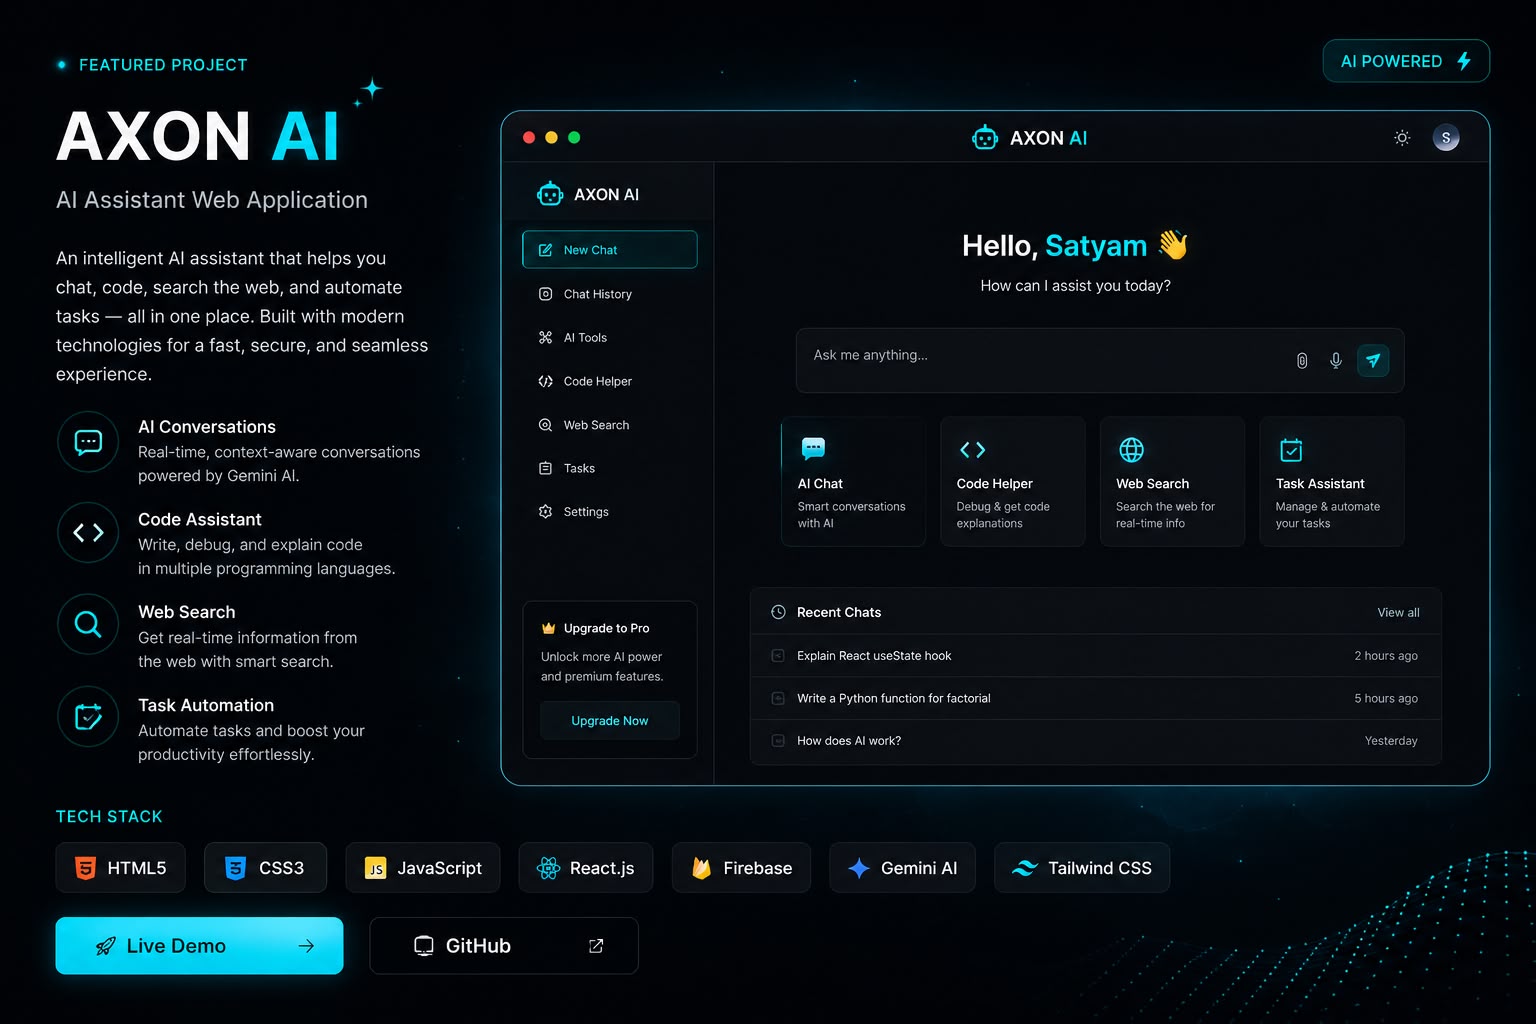Open the Task Assistant card

(1332, 481)
